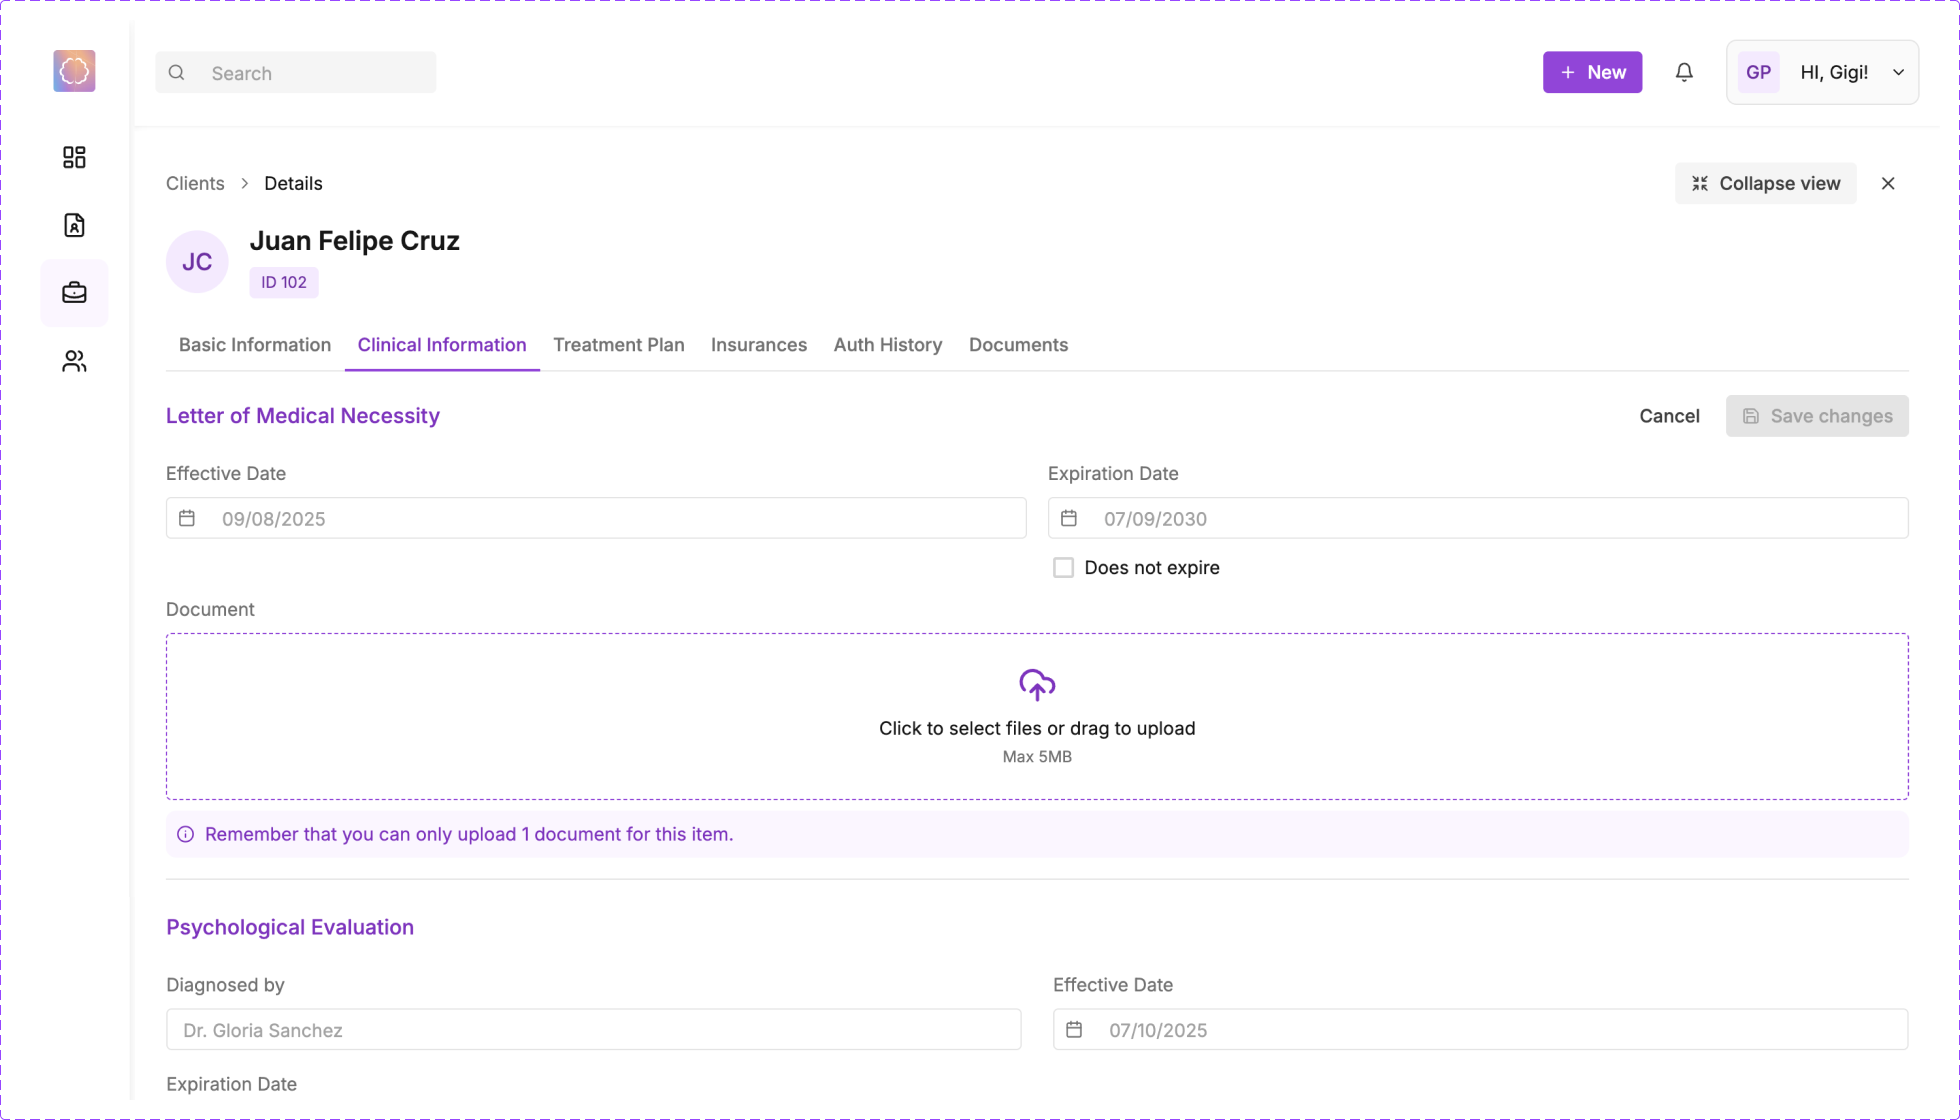Go to Clients breadcrumb link
Image resolution: width=1960 pixels, height=1120 pixels.
tap(195, 183)
